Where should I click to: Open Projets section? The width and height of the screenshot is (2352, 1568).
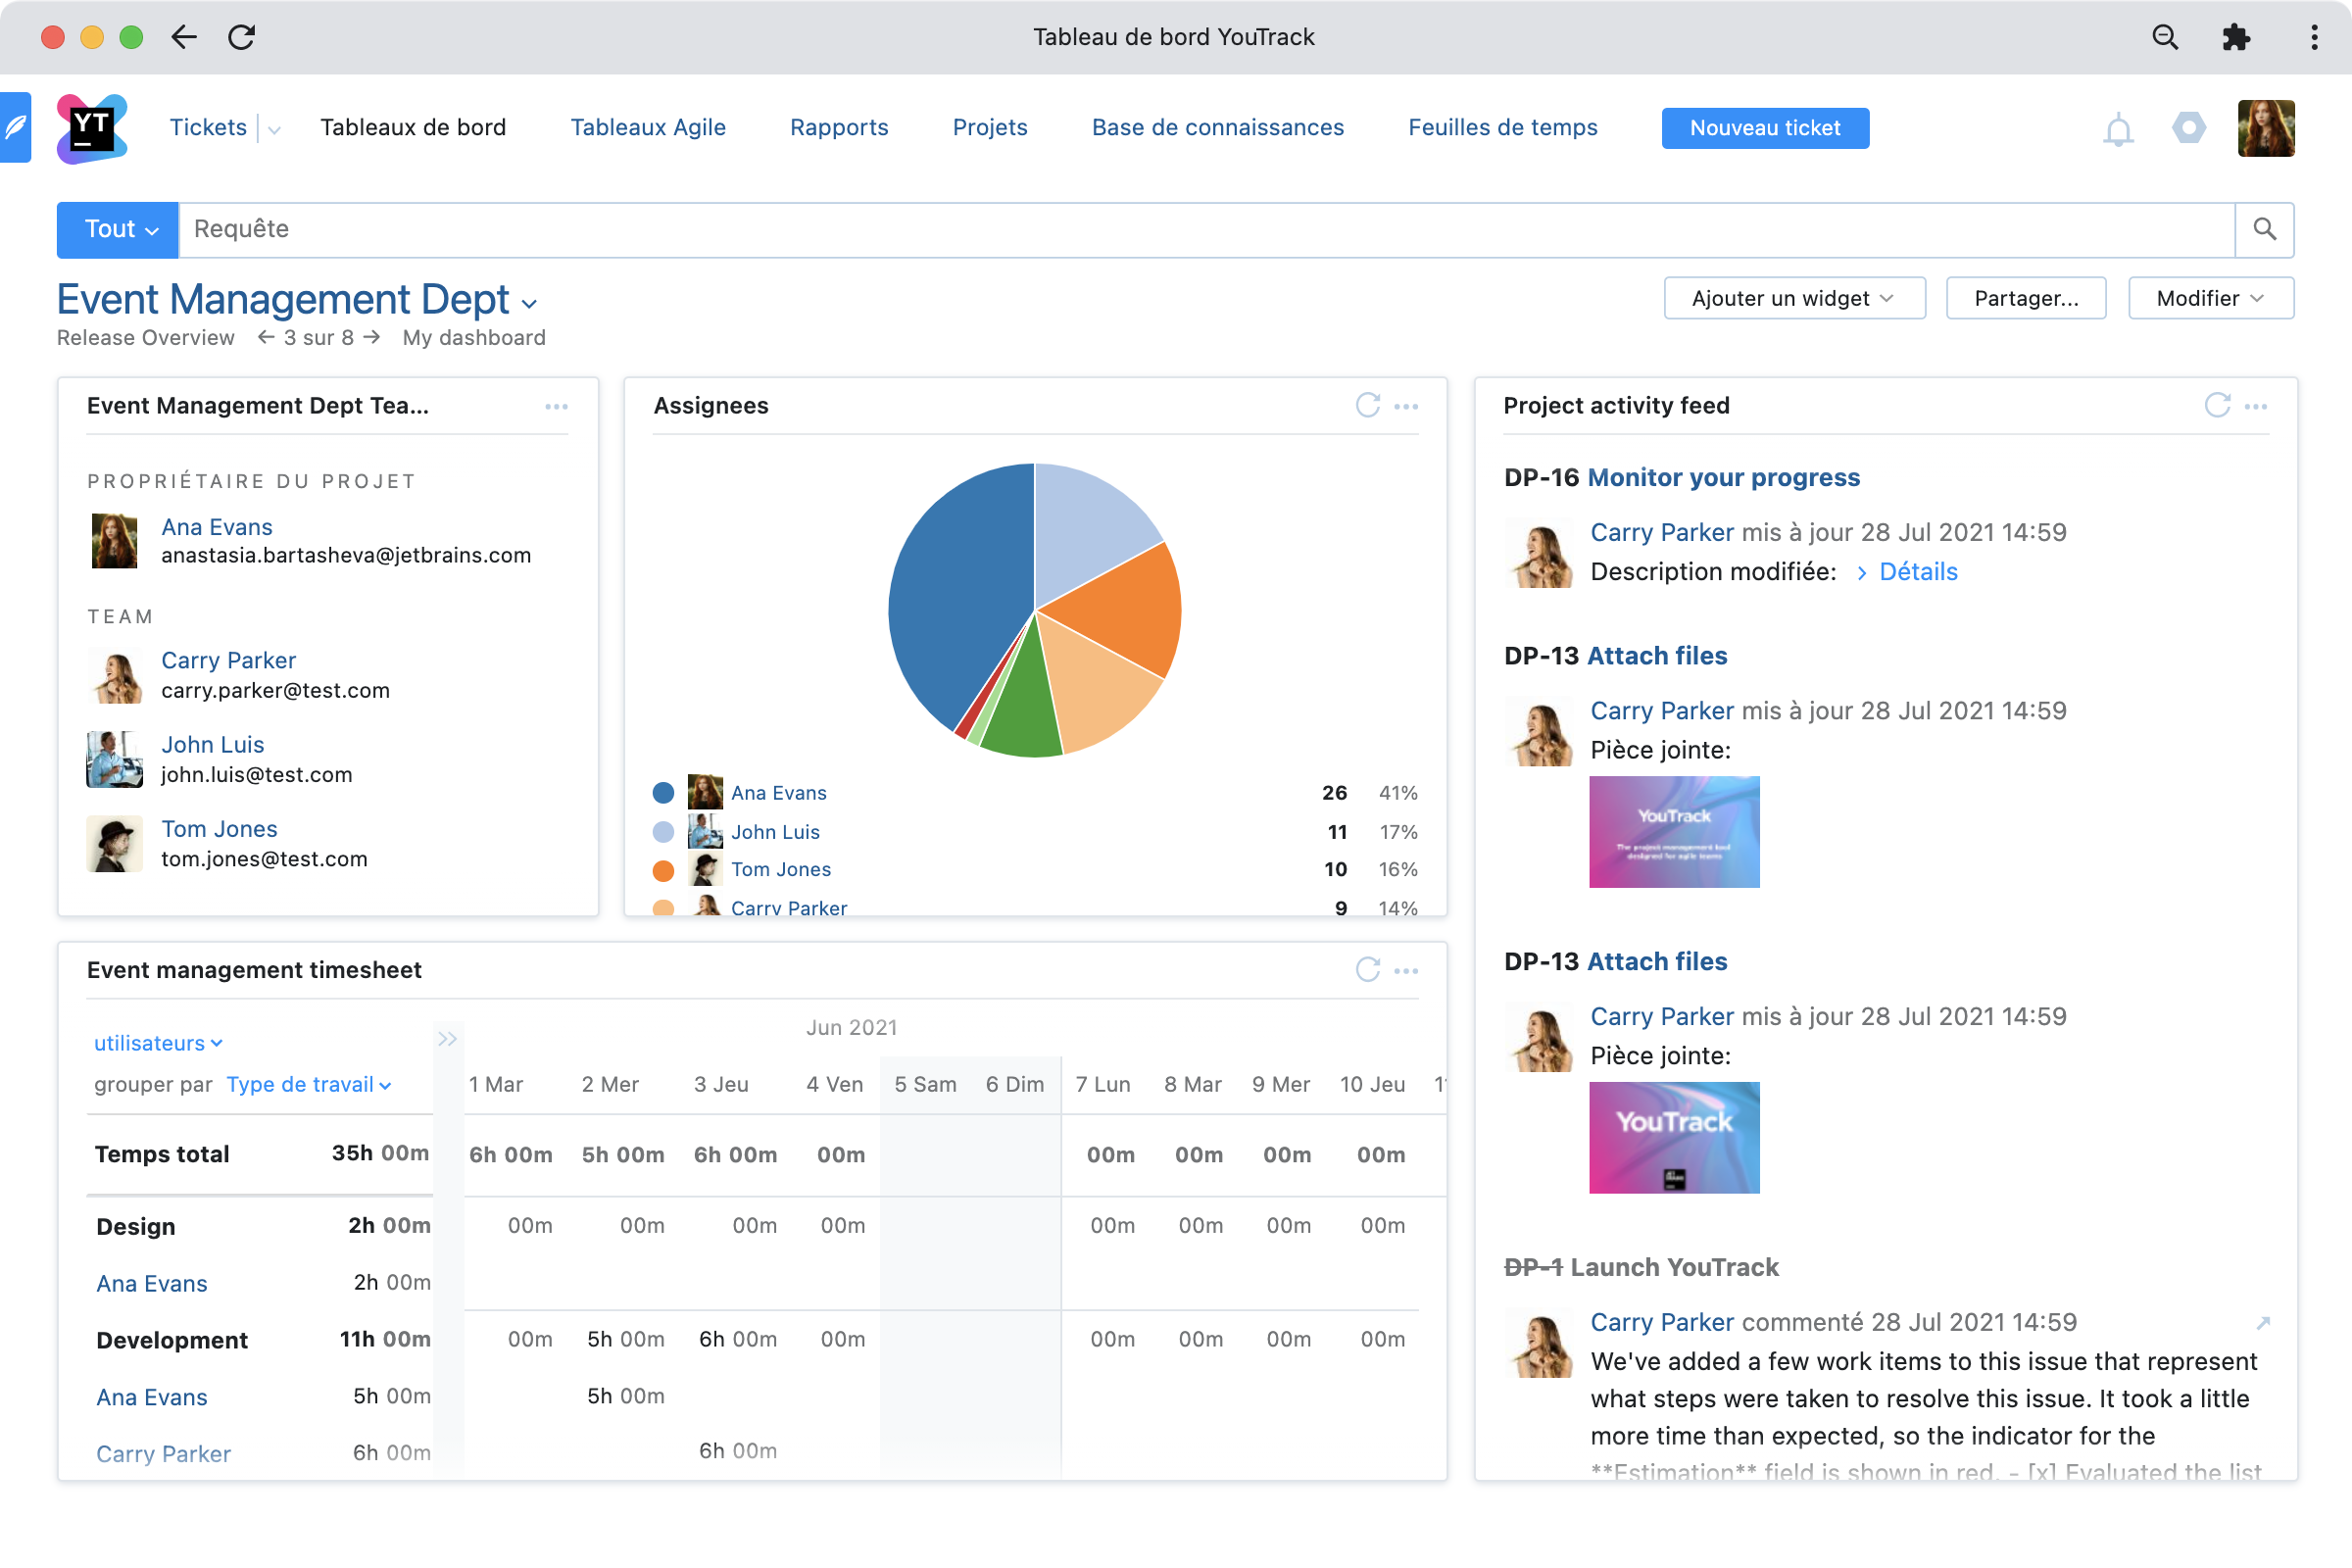[990, 127]
